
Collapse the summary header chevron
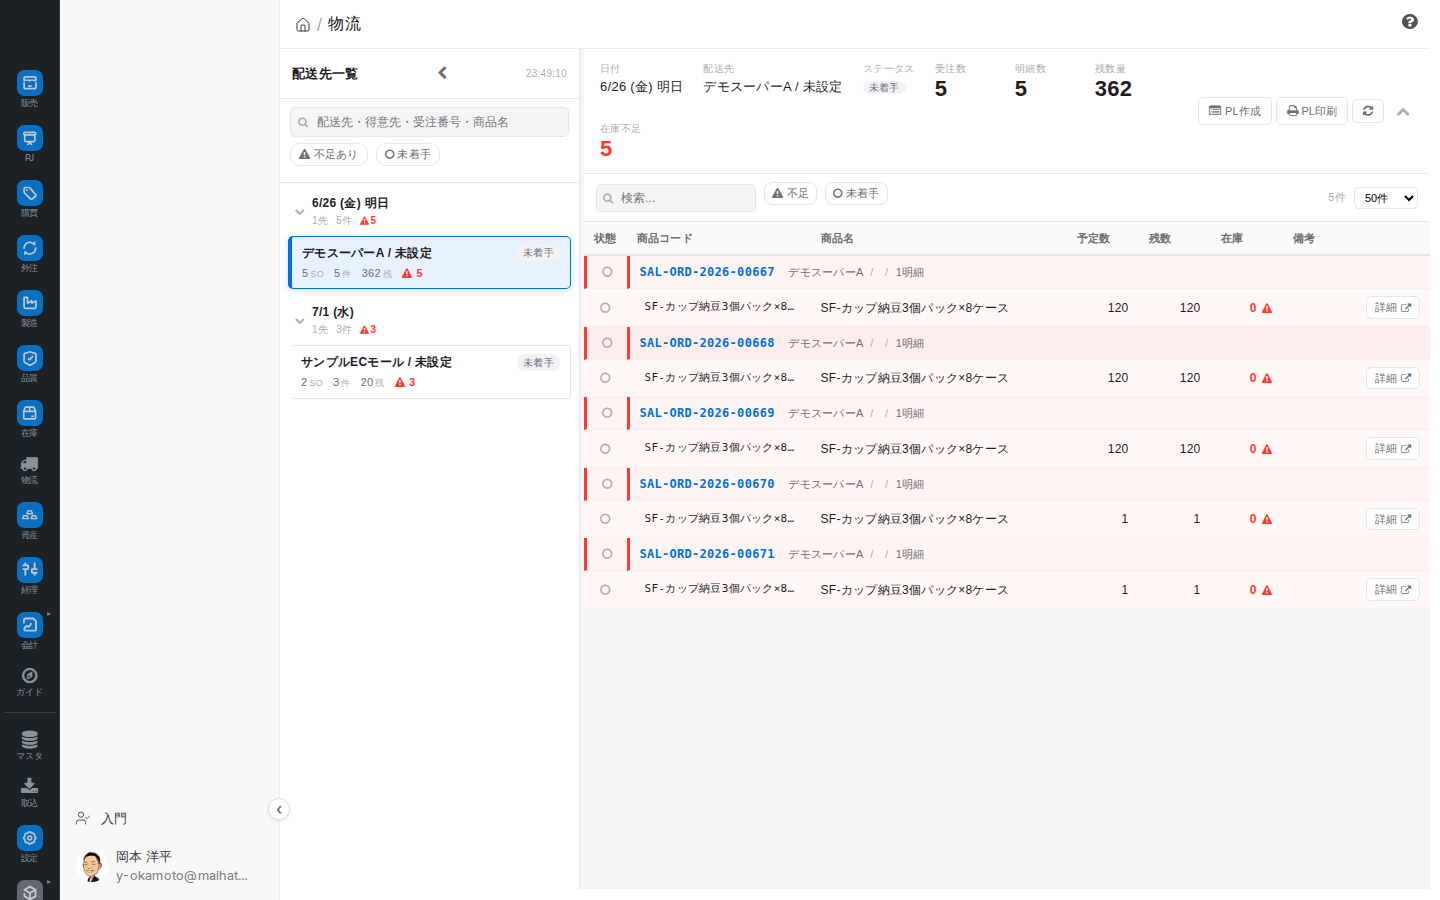coord(1403,112)
